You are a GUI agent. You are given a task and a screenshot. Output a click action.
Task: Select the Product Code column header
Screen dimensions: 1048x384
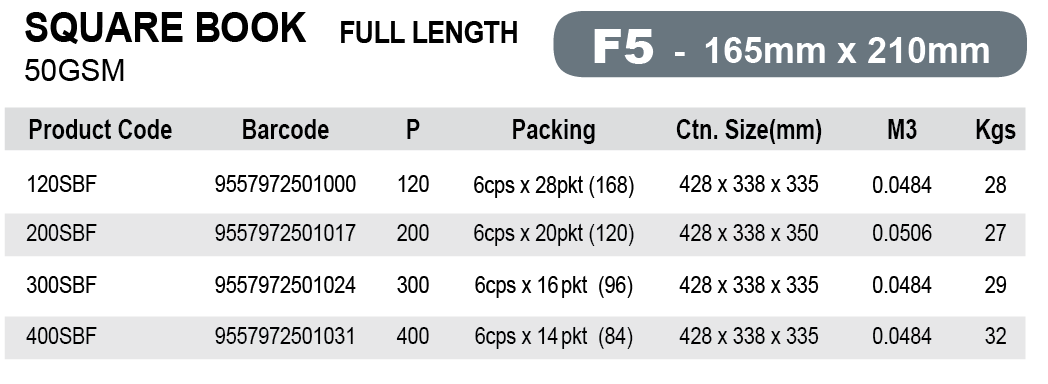click(x=100, y=130)
